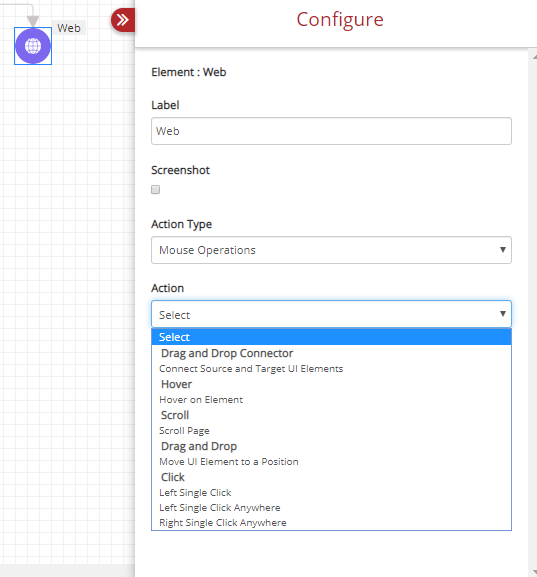This screenshot has height=577, width=537.
Task: Click the Action Type dropdown arrow
Action: point(503,249)
